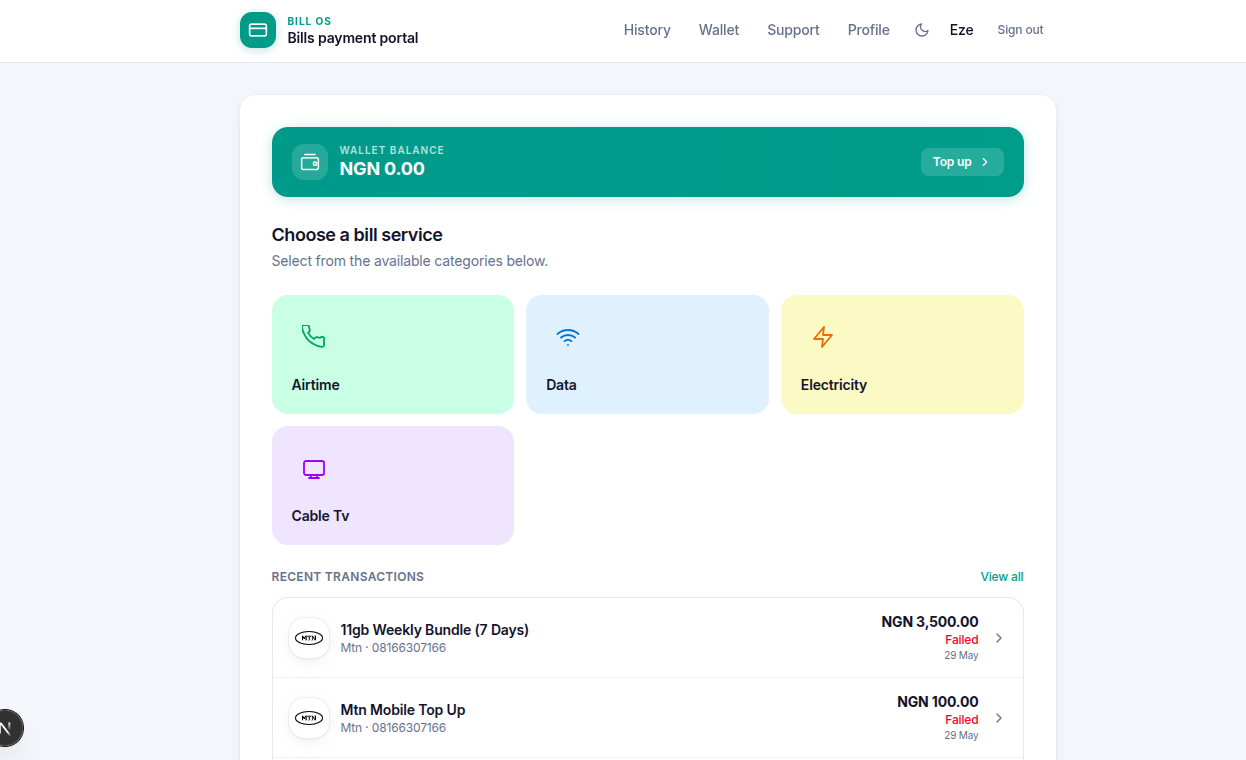Open the Wallet page
Screen dimensions: 1246x760
coord(719,30)
